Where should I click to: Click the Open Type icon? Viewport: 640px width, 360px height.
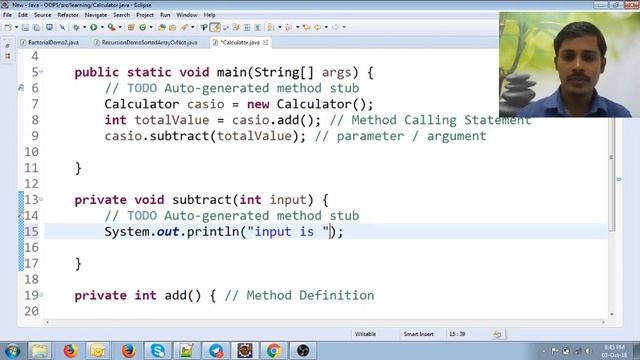coord(162,27)
